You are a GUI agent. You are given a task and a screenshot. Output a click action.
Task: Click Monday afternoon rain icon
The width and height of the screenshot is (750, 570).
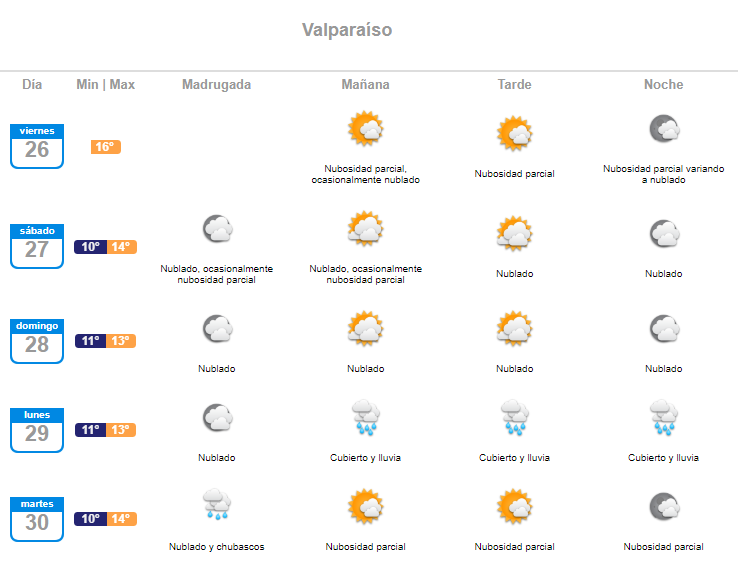[x=514, y=417]
